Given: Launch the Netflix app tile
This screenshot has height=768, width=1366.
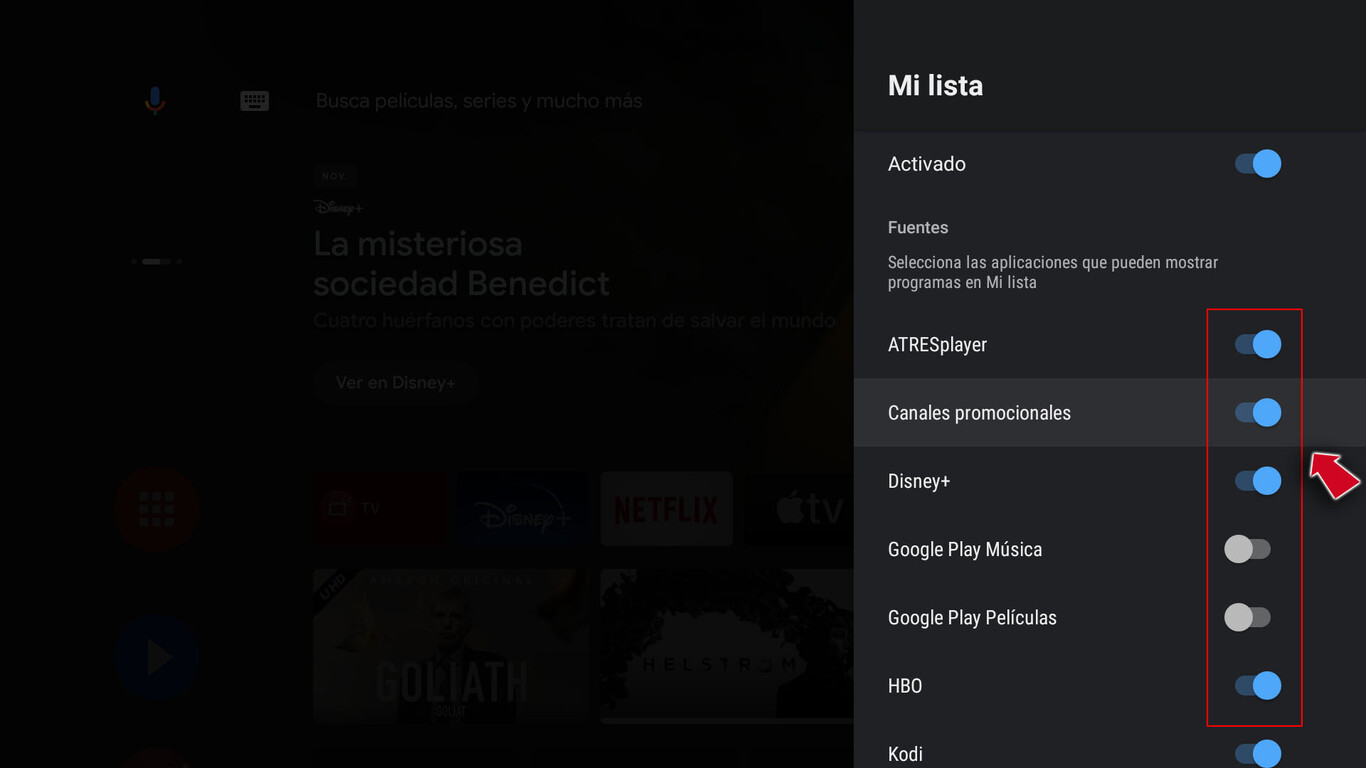Looking at the screenshot, I should click(667, 509).
